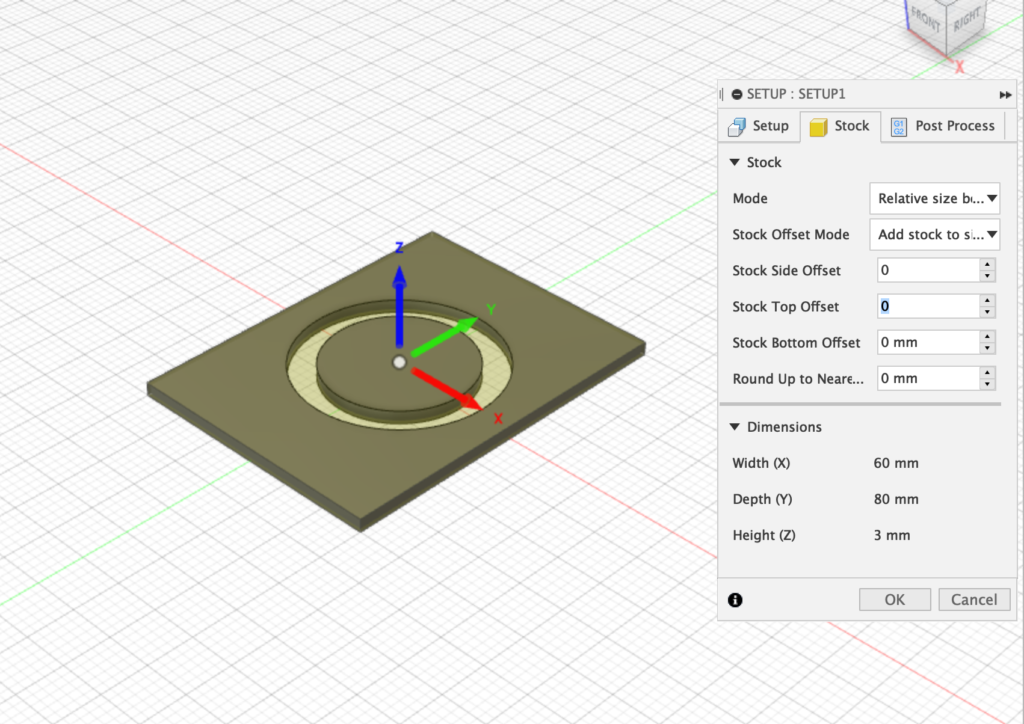
Task: Click the Width (X) 60 mm value
Action: [896, 463]
